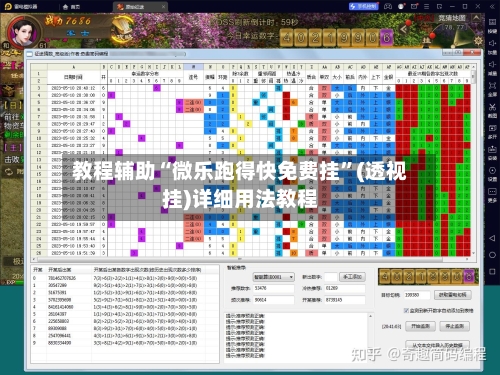500x375 pixels.
Task: Click the table's vertical scrollbar thumb
Action: click(x=473, y=77)
